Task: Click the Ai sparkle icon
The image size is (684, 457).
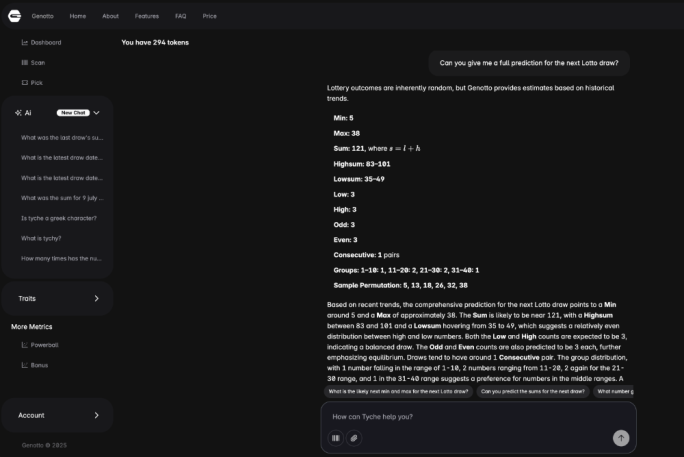Action: coord(18,113)
